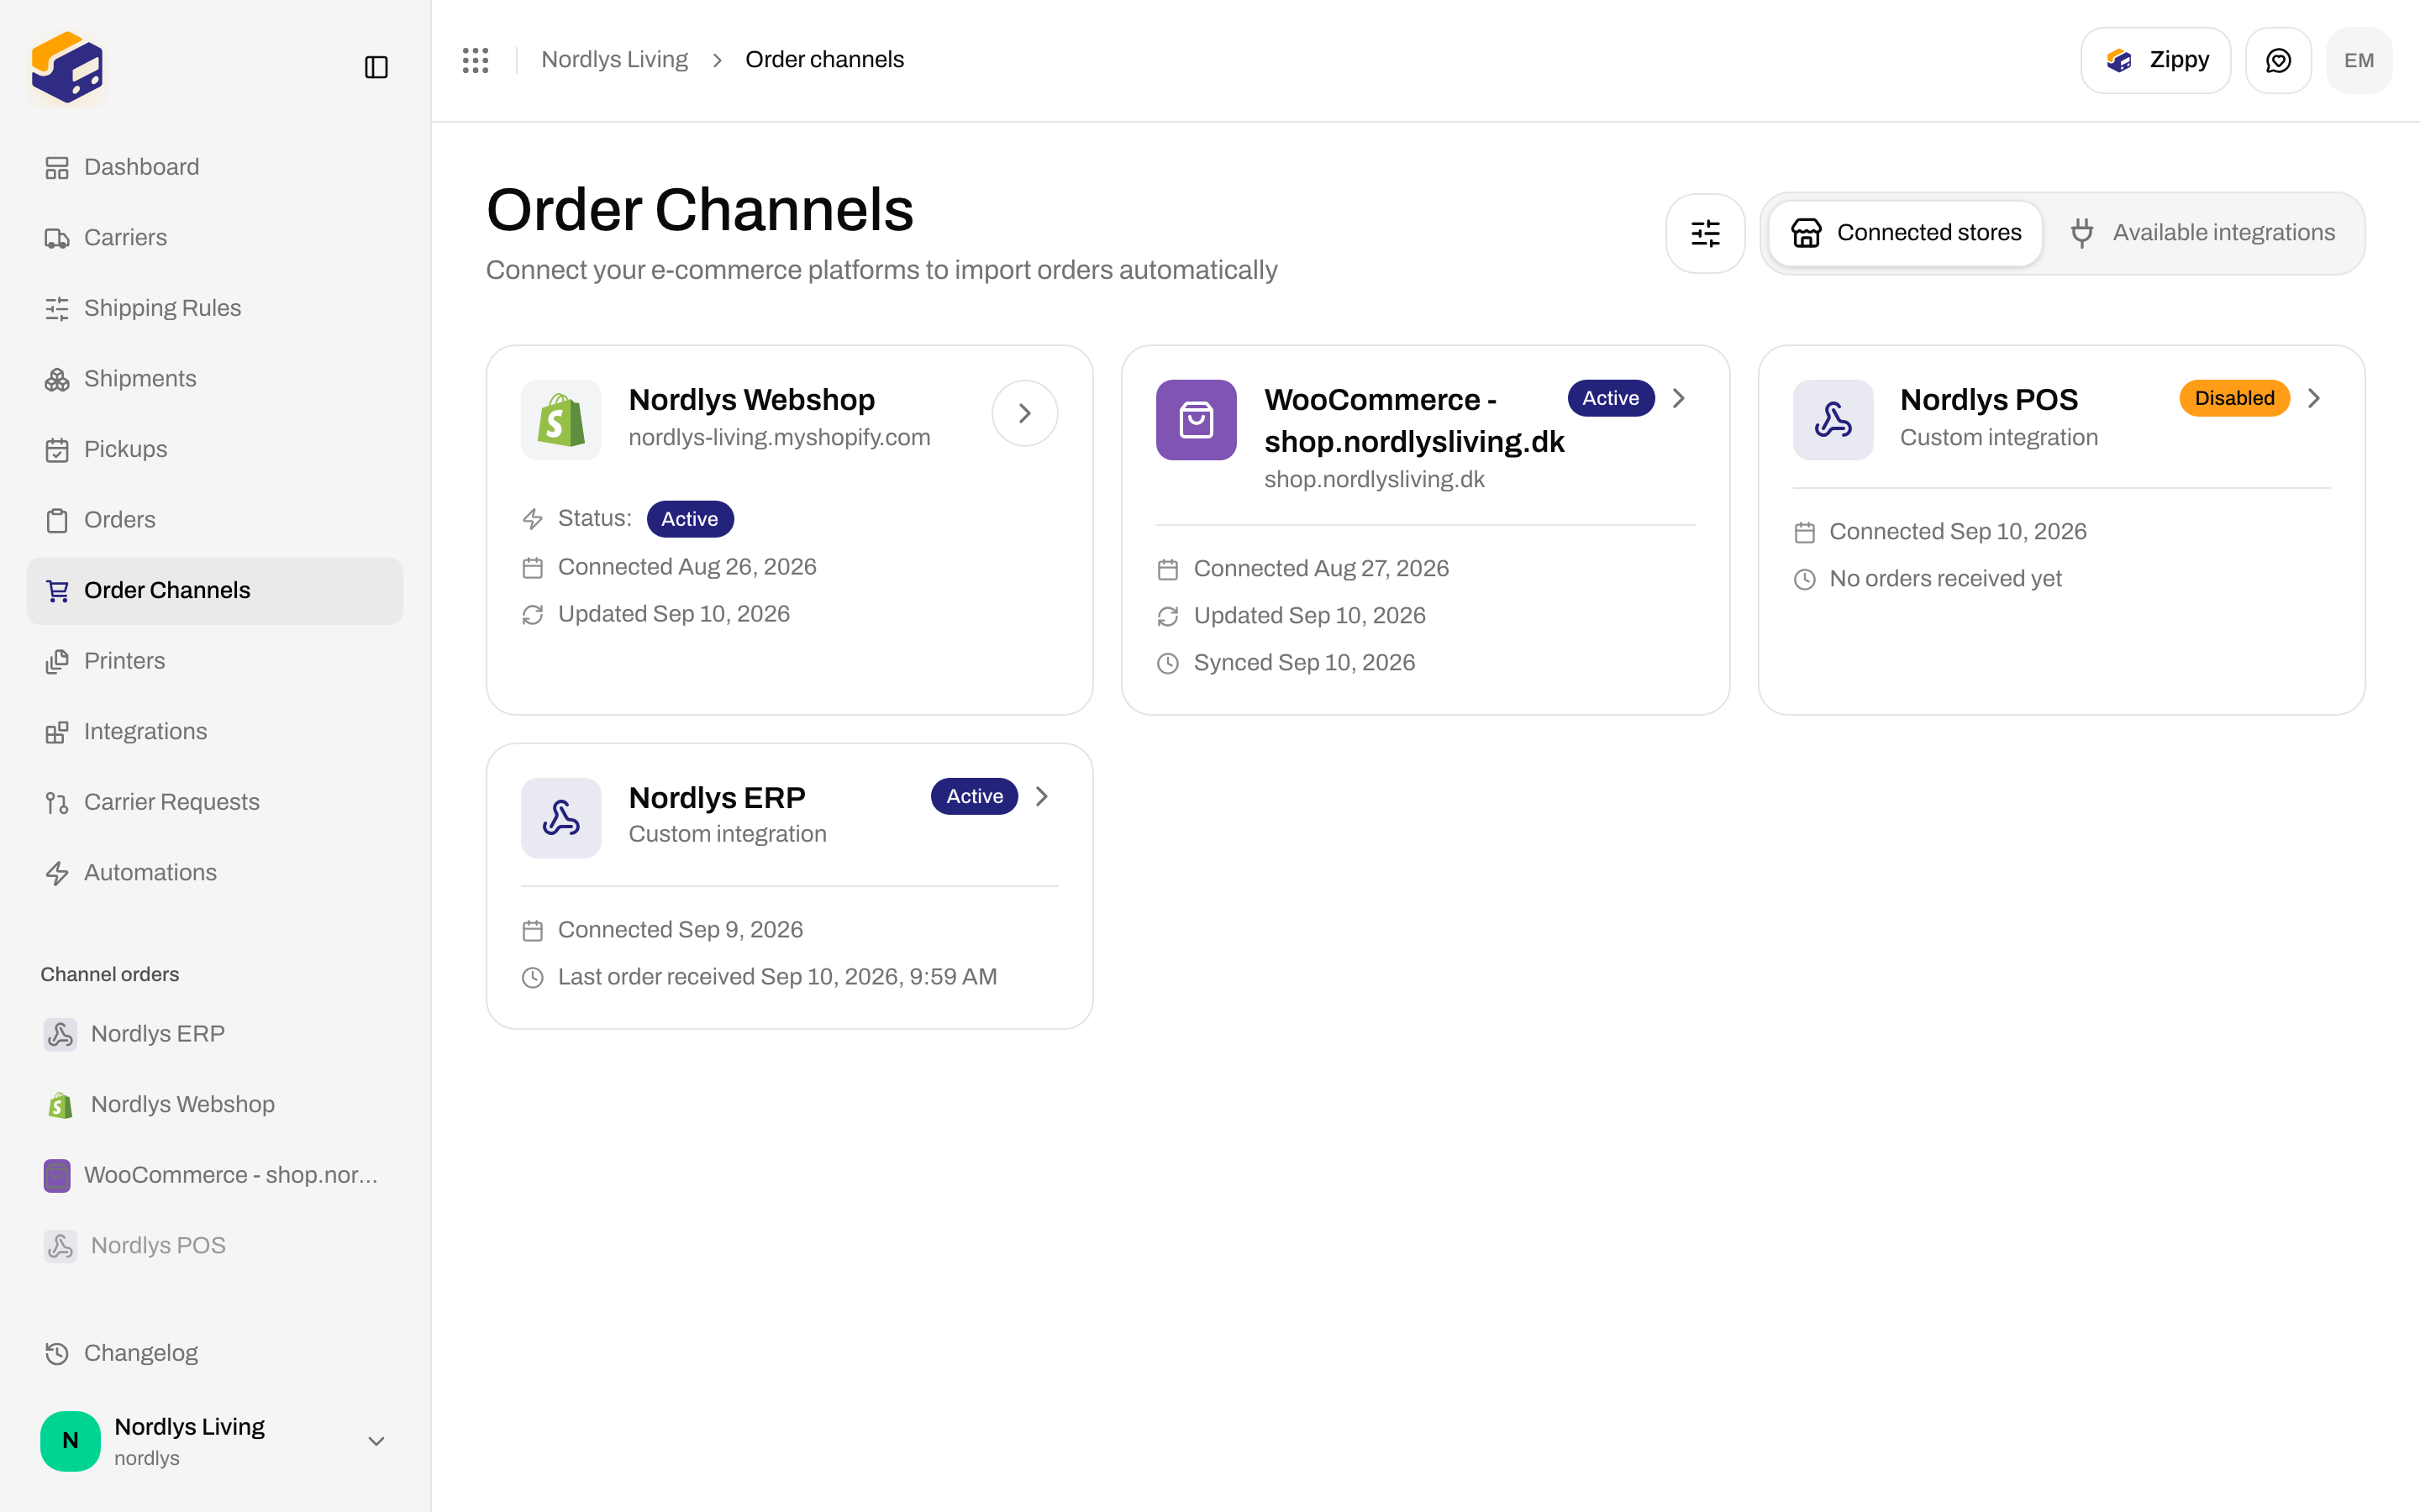Click the Shopify logo on Nordlys Webshop
Viewport: 2420px width, 1512px height.
pos(561,420)
